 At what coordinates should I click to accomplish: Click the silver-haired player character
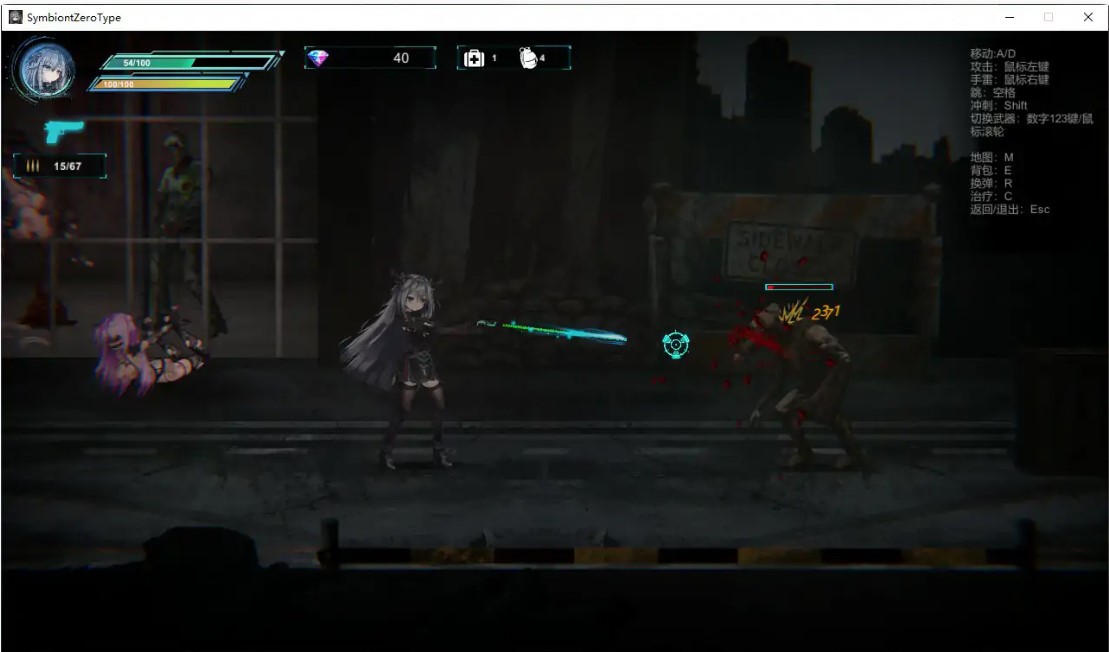click(407, 369)
